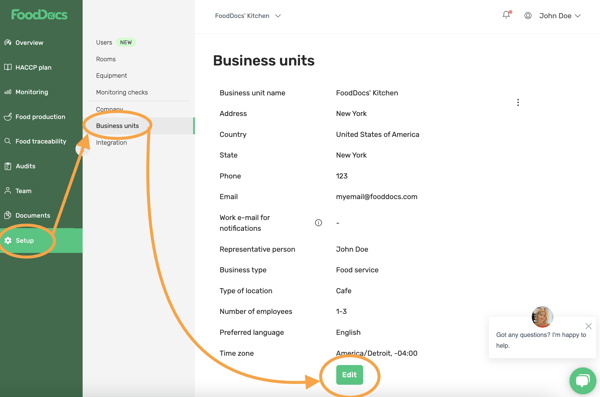Image resolution: width=600 pixels, height=397 pixels.
Task: Open the Overview menu item
Action: (29, 42)
